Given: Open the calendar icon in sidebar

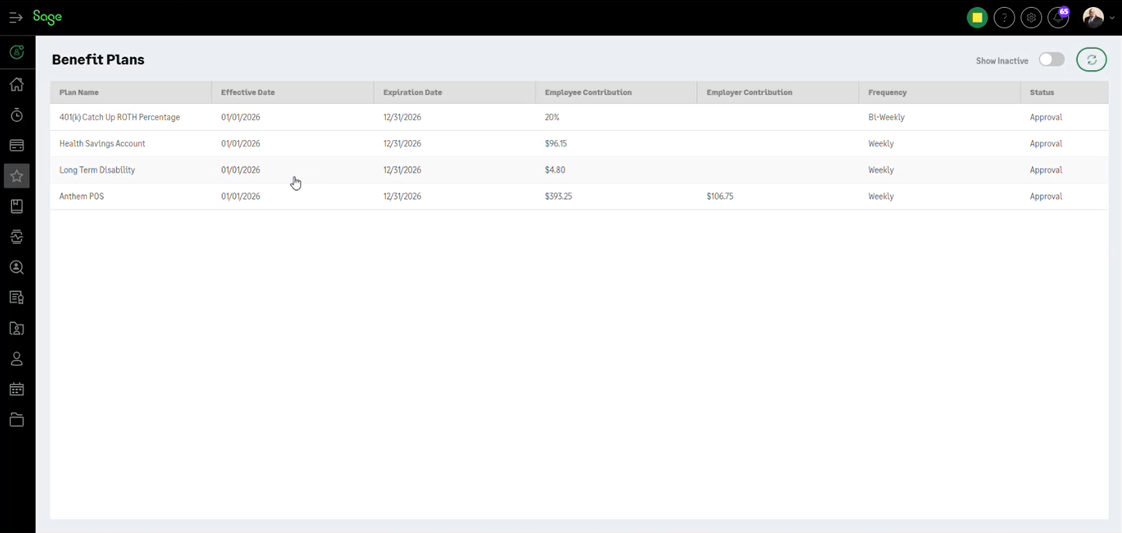Looking at the screenshot, I should point(17,389).
